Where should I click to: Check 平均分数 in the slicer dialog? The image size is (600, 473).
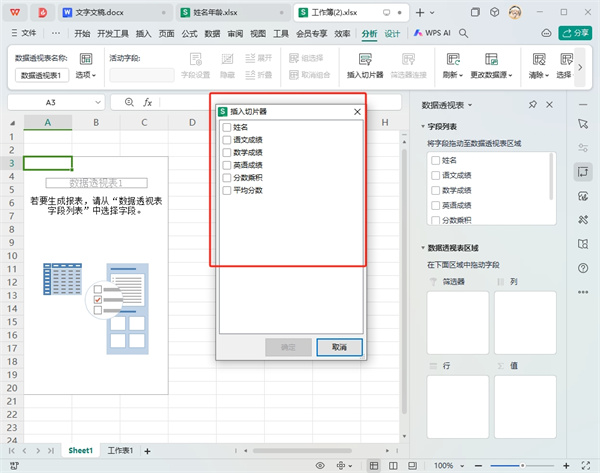point(227,190)
